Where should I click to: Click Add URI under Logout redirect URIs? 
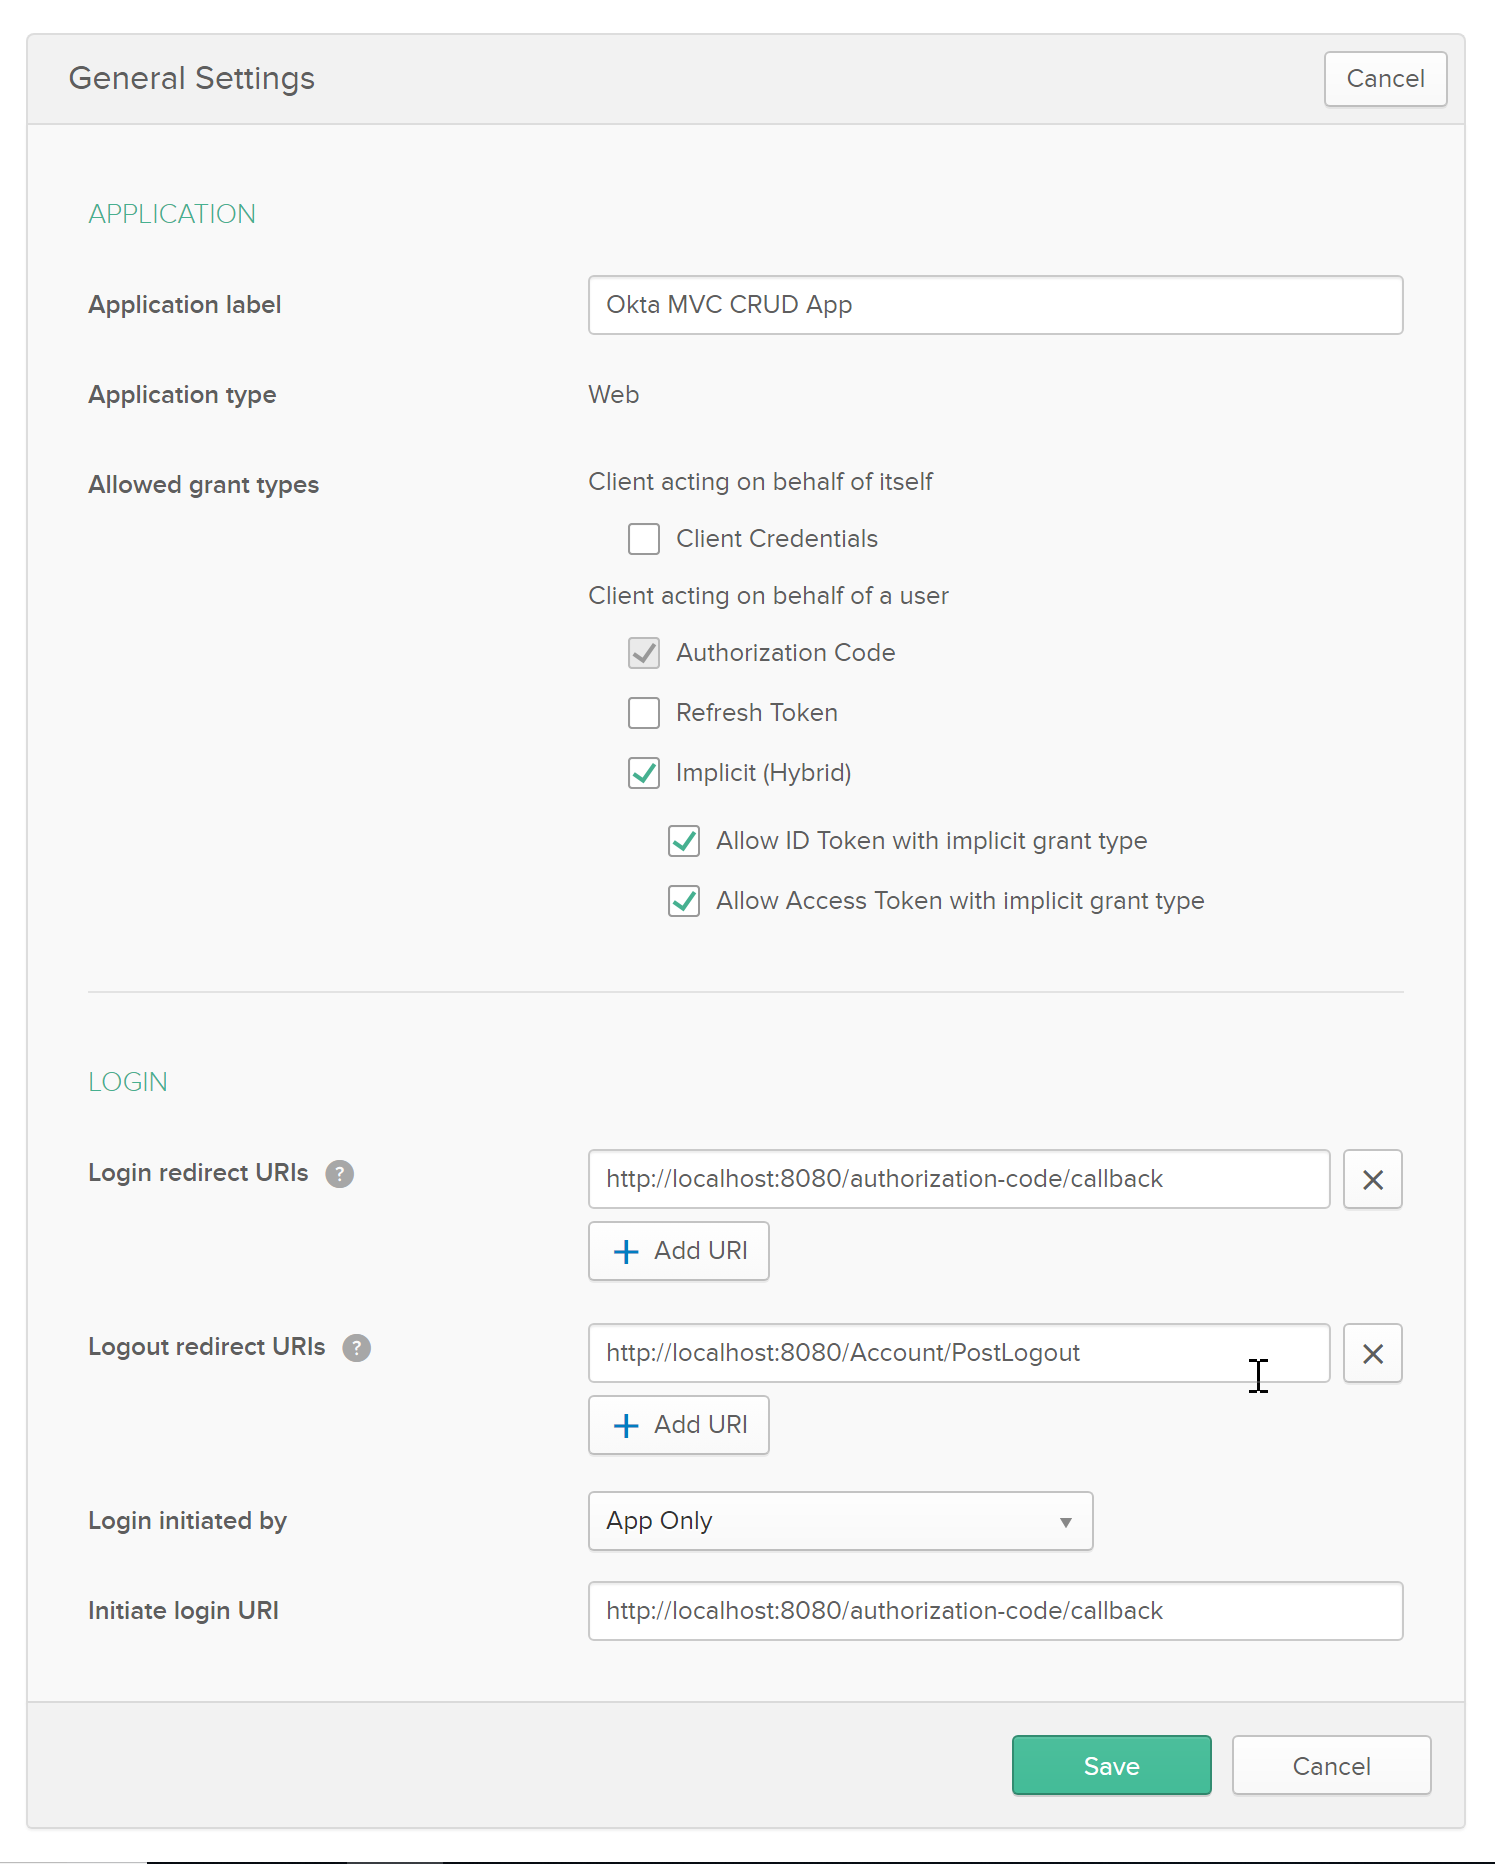tap(679, 1425)
